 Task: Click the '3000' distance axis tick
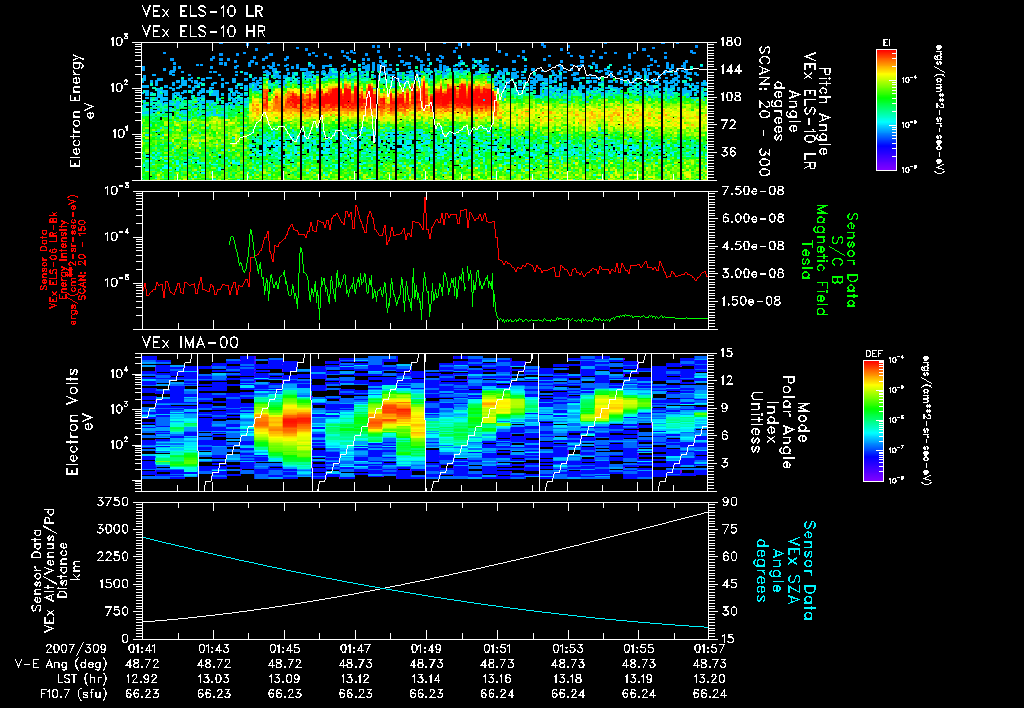pyautogui.click(x=112, y=529)
